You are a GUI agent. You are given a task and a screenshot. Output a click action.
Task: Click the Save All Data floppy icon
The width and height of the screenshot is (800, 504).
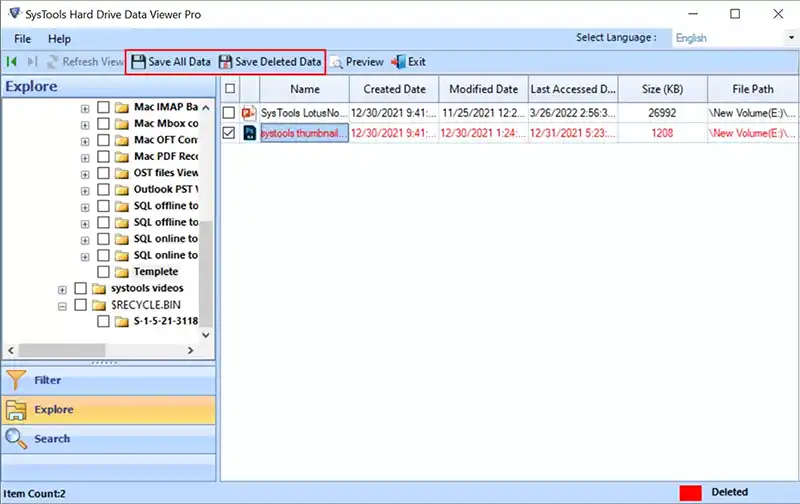138,62
